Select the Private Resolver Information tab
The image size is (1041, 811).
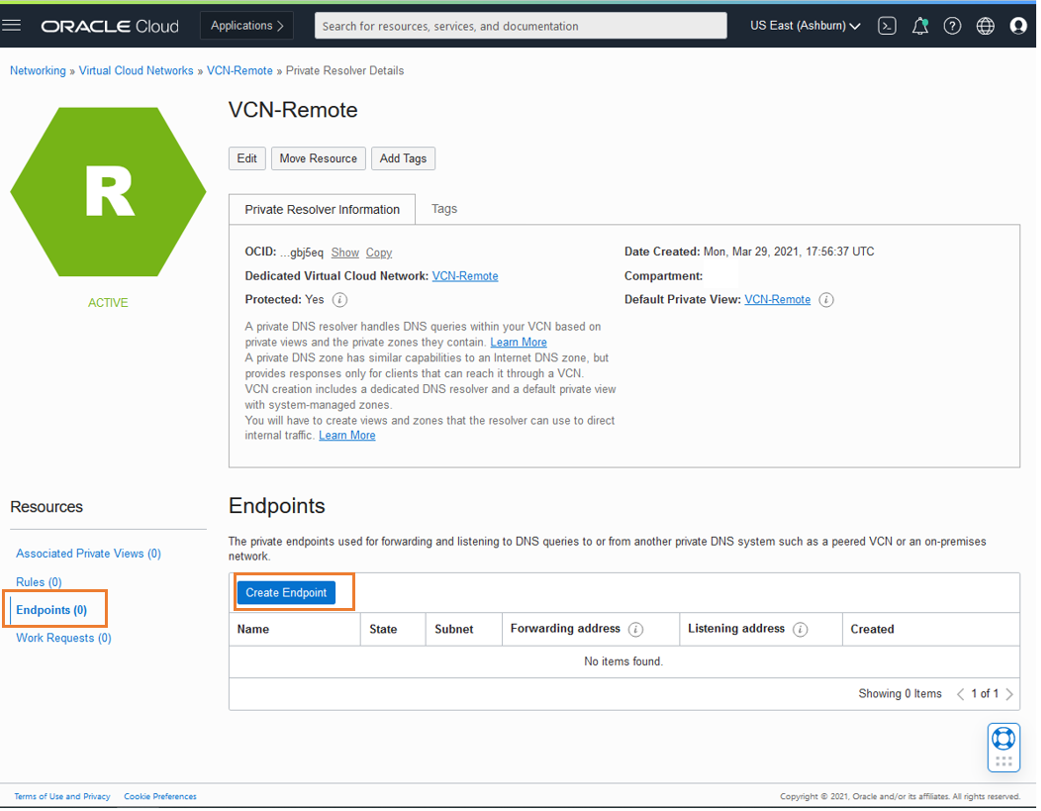[322, 210]
